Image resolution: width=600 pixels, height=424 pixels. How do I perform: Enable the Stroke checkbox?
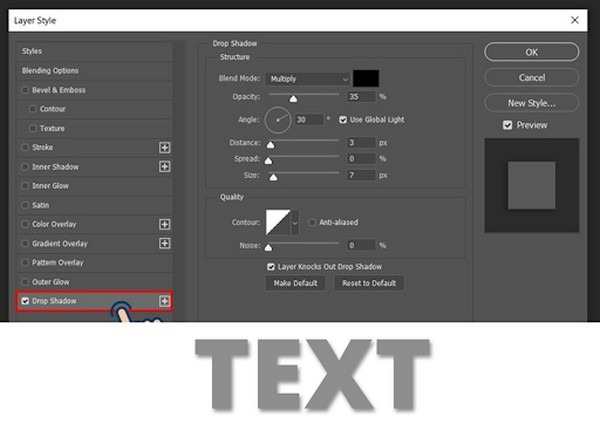tap(25, 147)
